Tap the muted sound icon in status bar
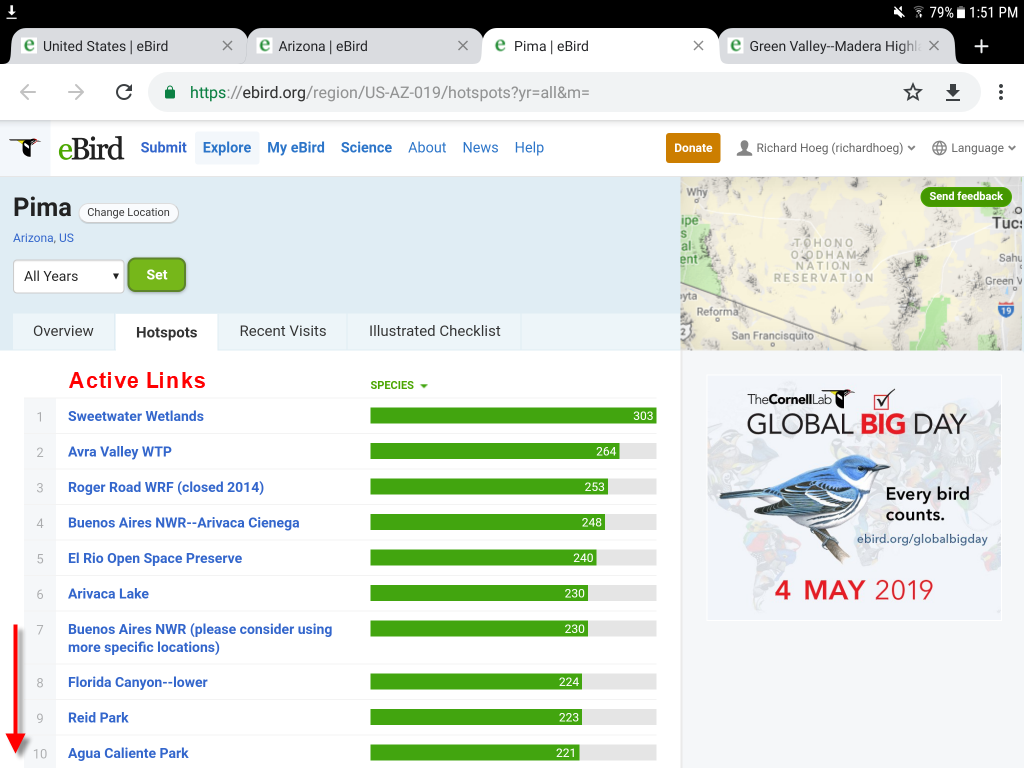The height and width of the screenshot is (768, 1024). coord(899,12)
